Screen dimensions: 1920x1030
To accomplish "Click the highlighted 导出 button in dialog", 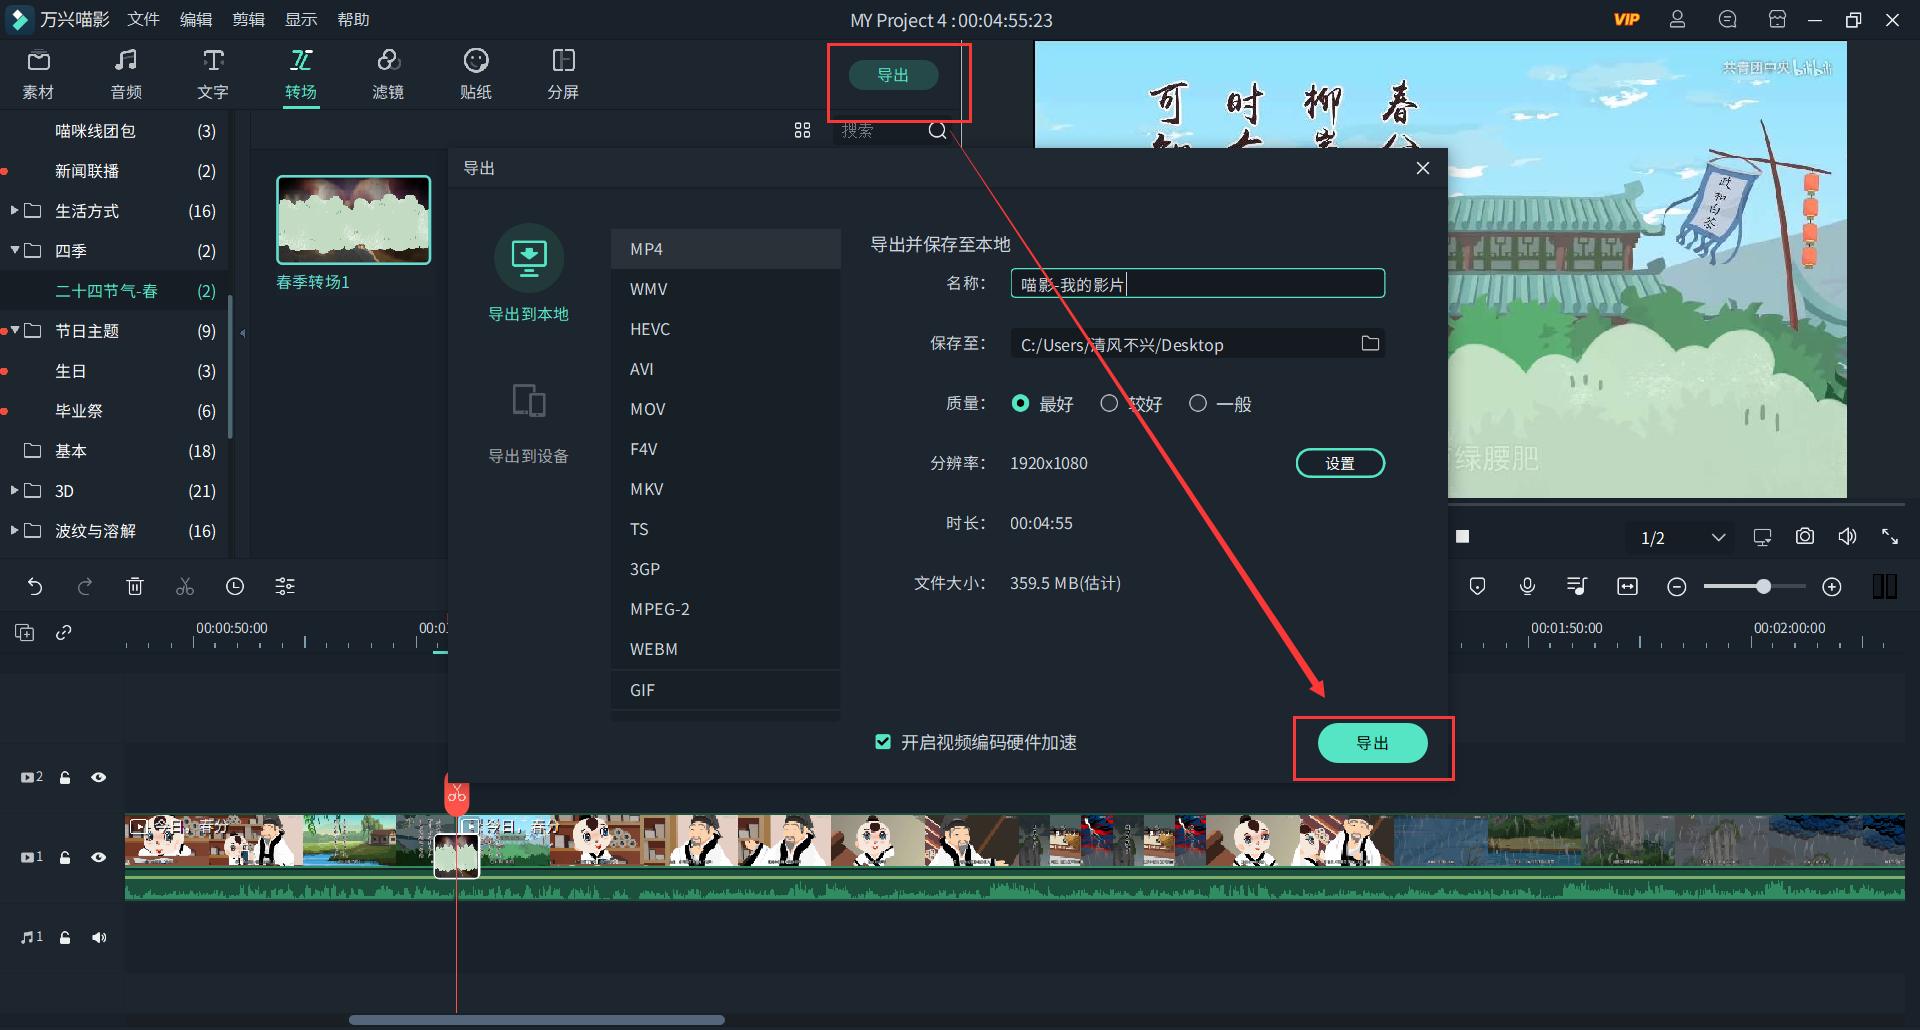I will coord(1372,743).
